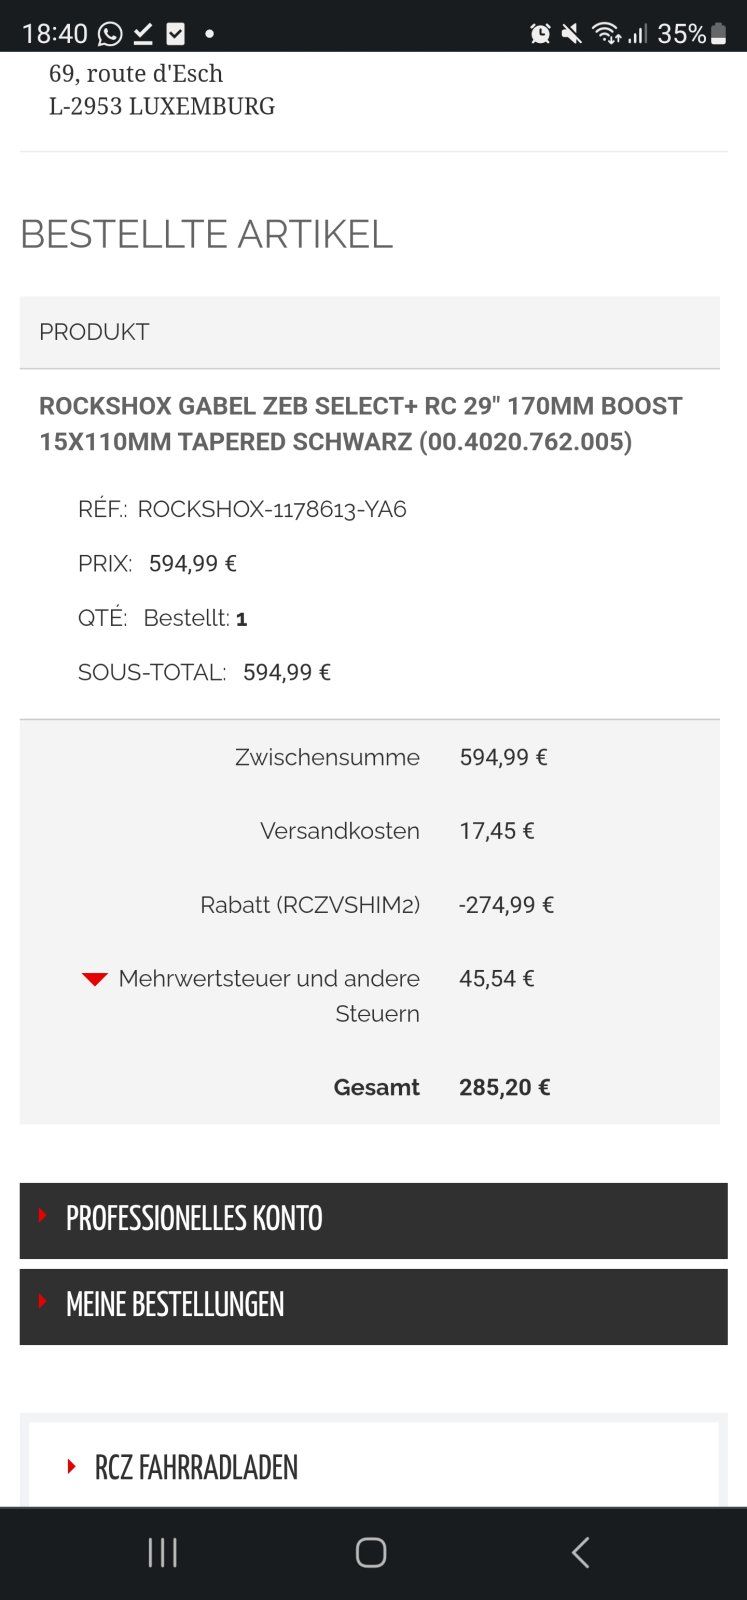
Task: Tap the checkbox notification icon in status bar
Action: (175, 34)
